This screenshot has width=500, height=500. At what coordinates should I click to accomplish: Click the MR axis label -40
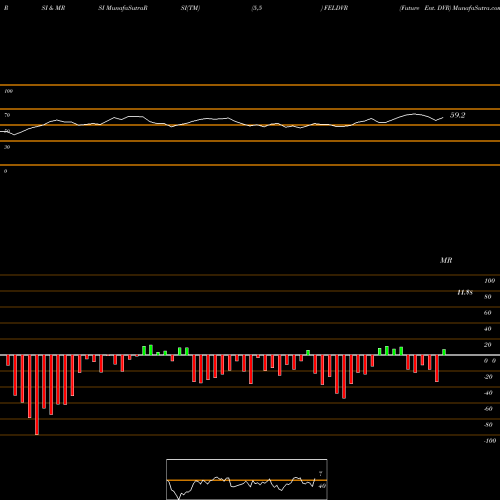pyautogui.click(x=488, y=393)
